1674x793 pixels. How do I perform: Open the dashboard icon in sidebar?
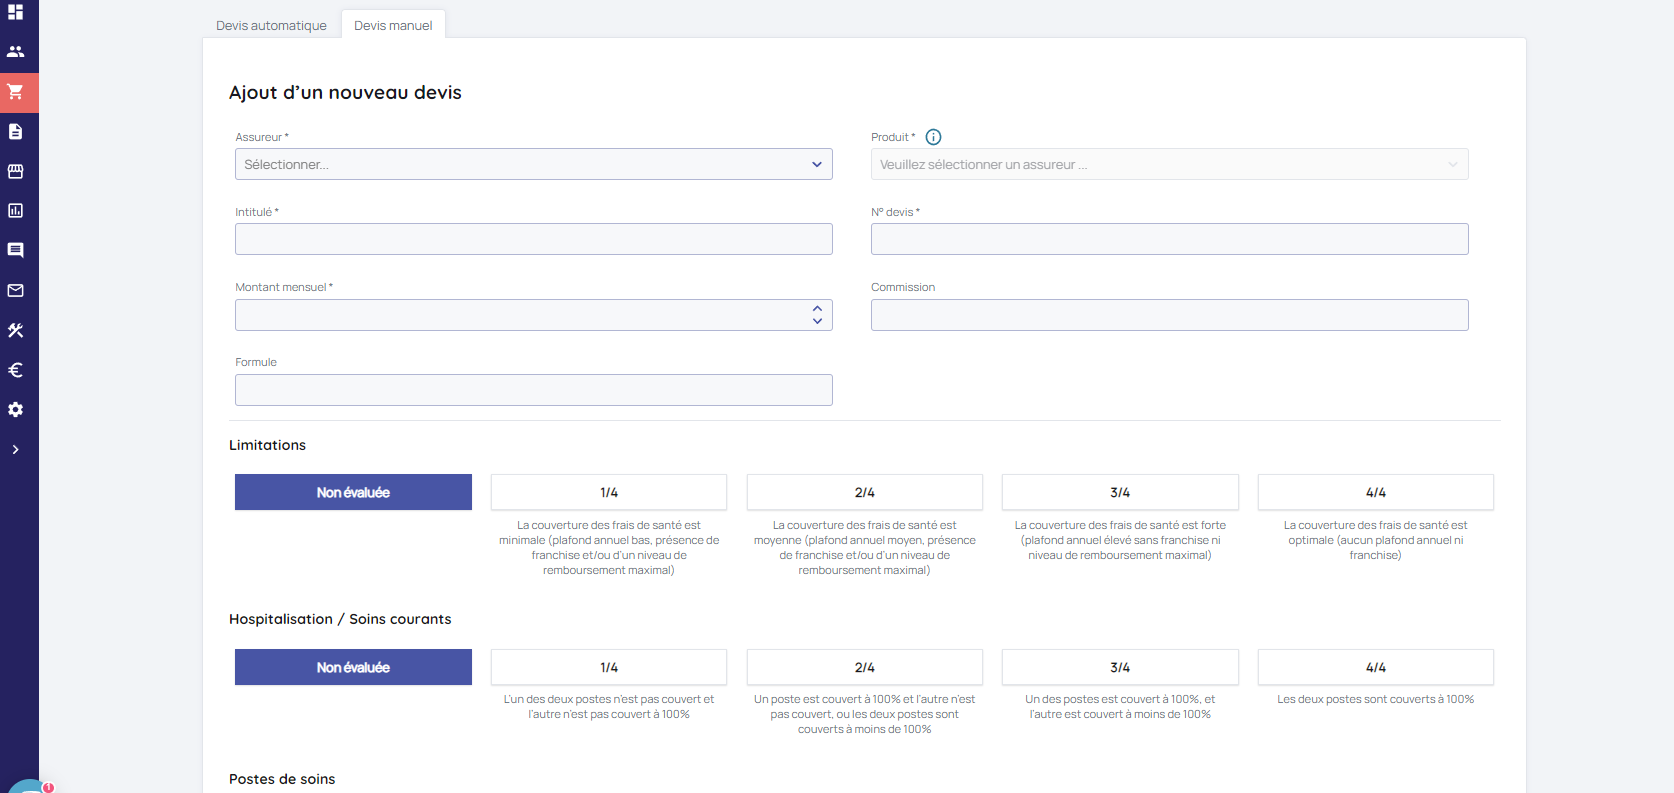(16, 12)
